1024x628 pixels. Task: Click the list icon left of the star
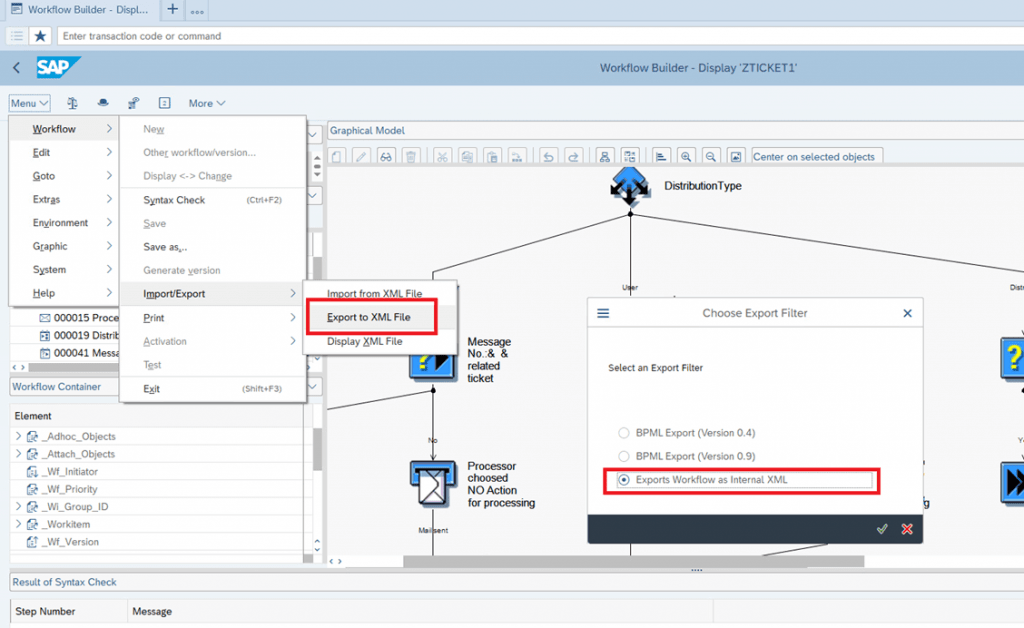(x=17, y=36)
